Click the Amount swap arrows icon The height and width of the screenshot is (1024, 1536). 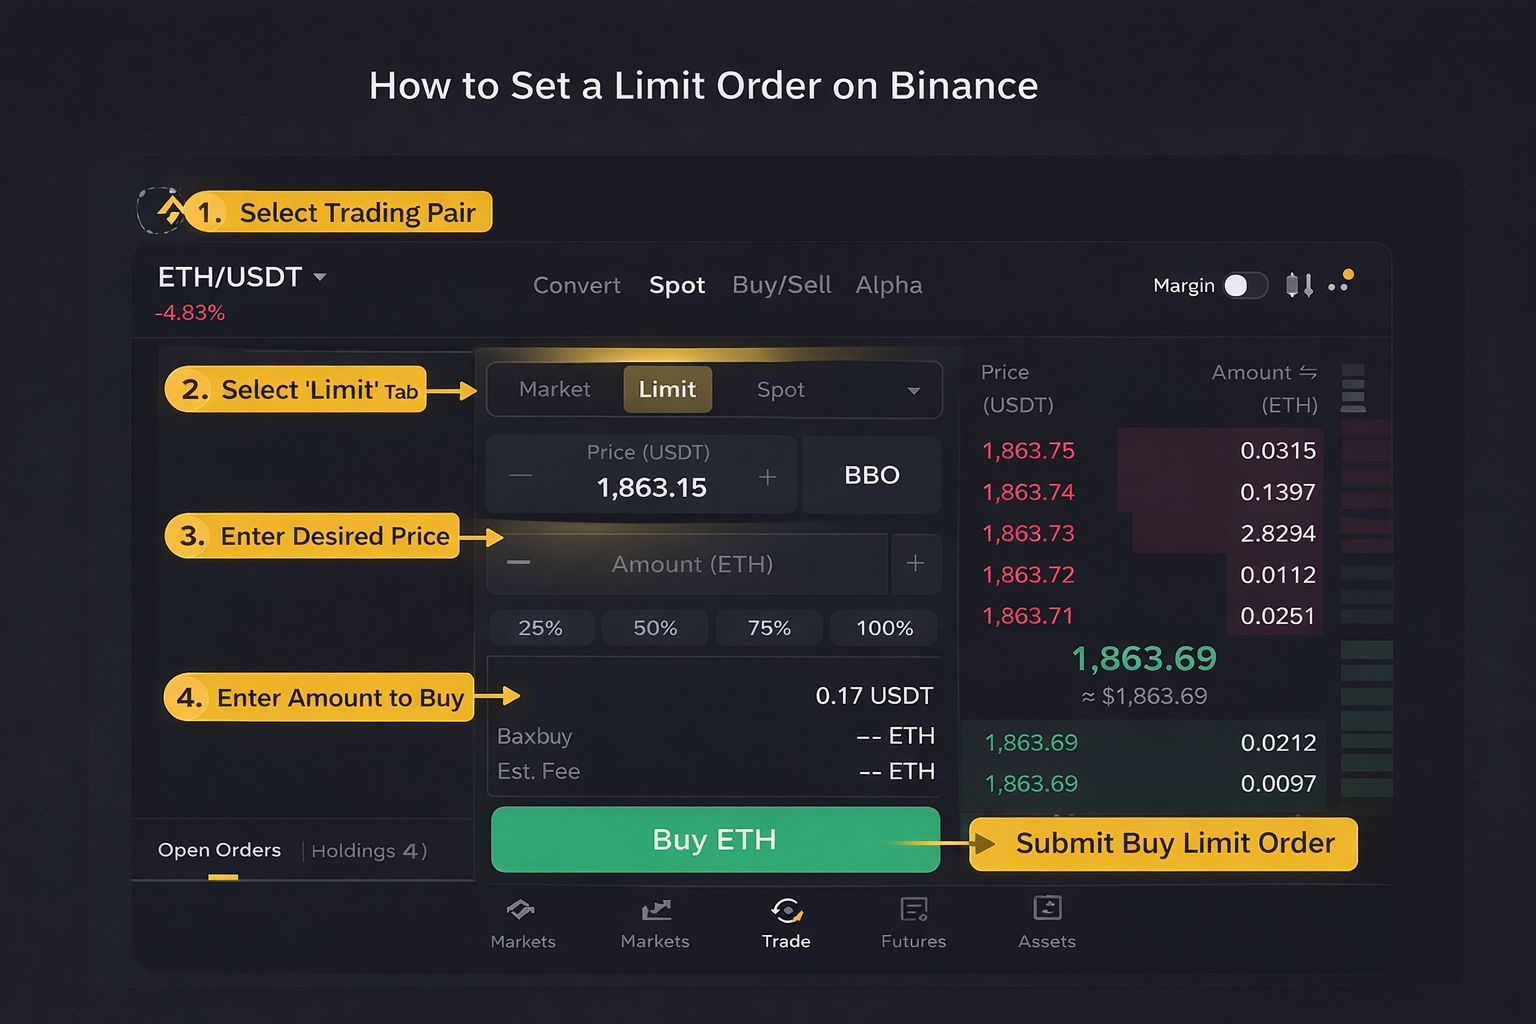pos(1308,372)
